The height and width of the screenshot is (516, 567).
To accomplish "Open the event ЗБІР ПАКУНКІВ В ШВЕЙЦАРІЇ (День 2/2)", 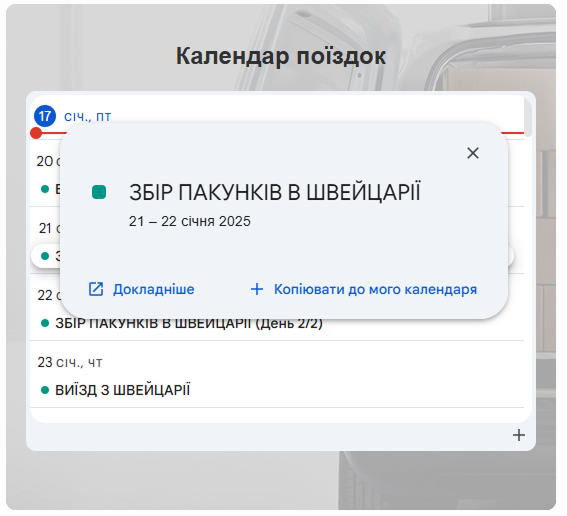I will [188, 324].
